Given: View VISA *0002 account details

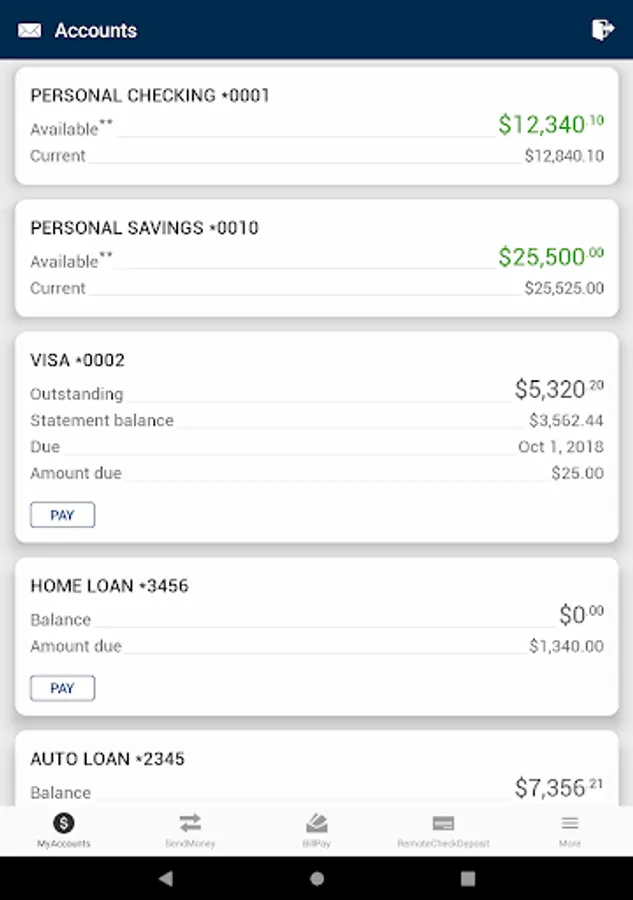Looking at the screenshot, I should click(x=78, y=360).
